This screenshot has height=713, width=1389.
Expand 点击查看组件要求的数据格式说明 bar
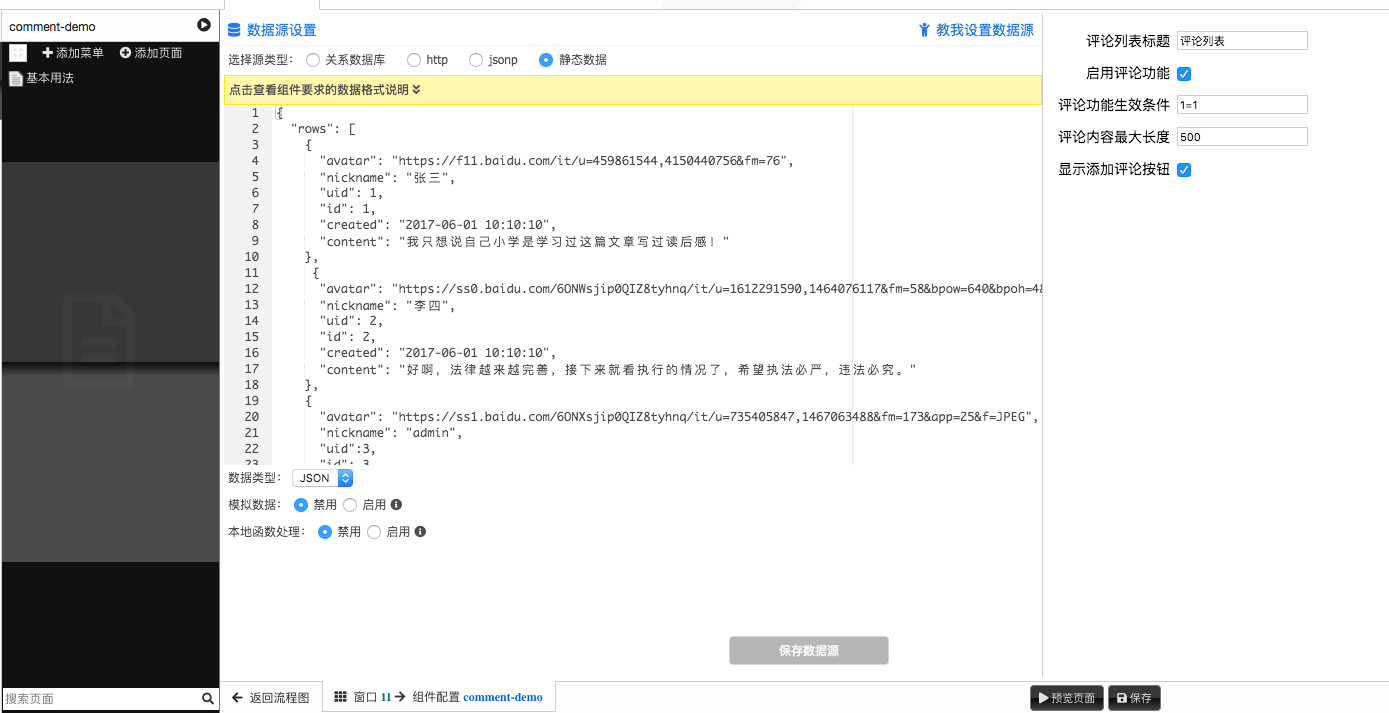(325, 90)
